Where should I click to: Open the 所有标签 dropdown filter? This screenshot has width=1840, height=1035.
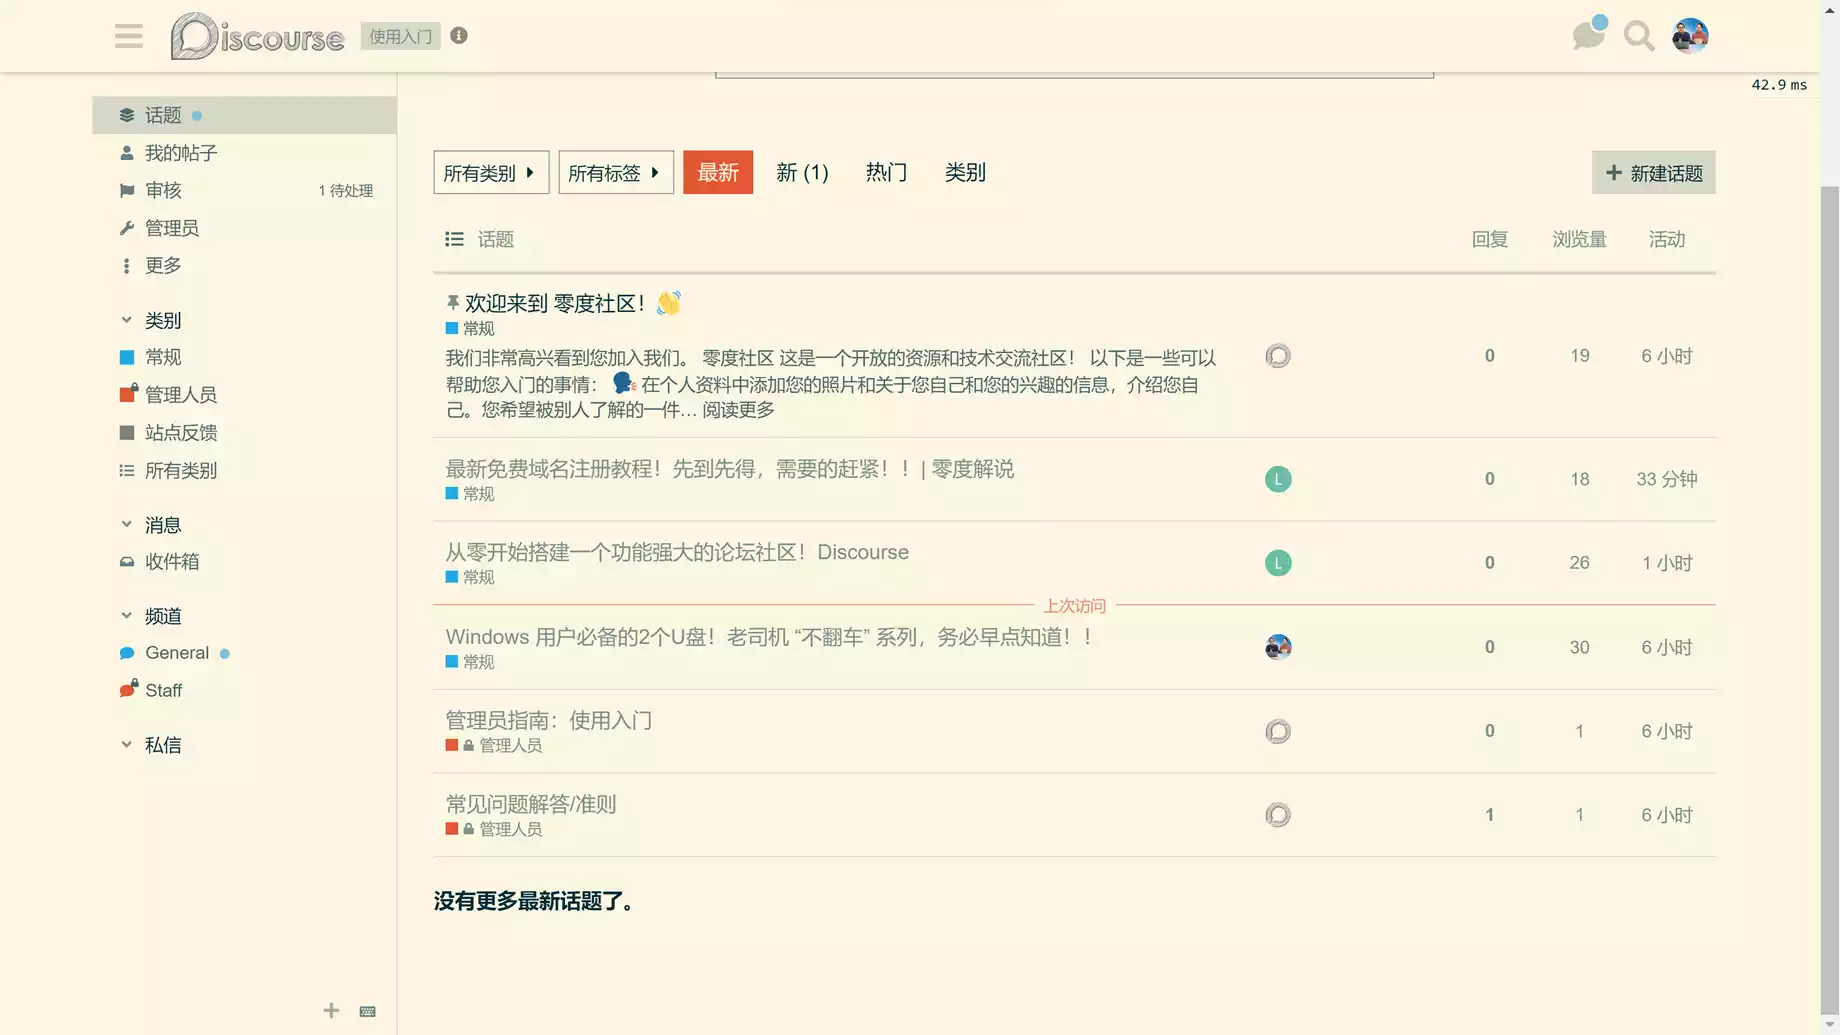tap(615, 173)
